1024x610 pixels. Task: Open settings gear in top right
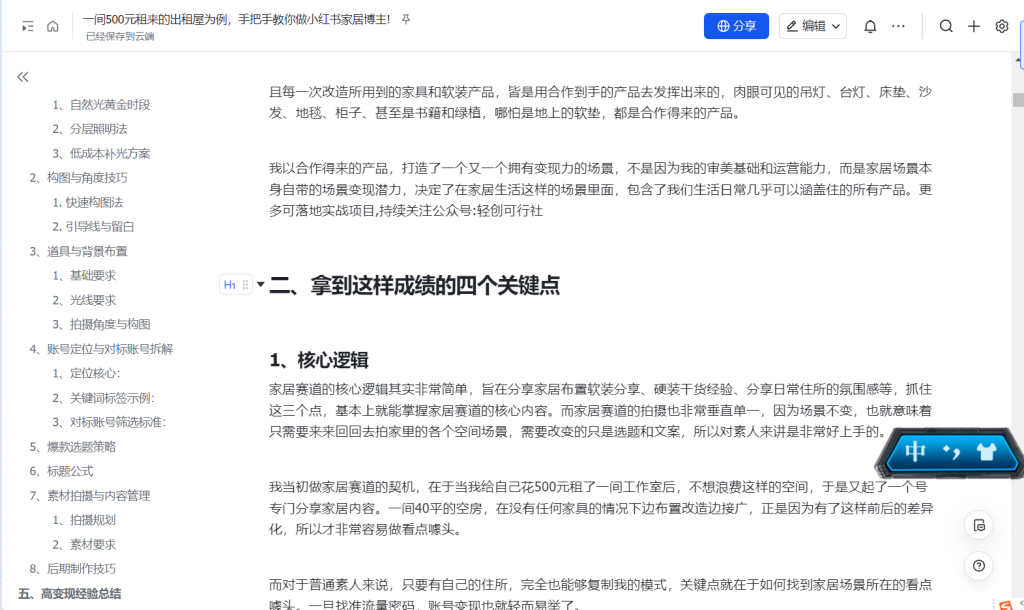click(1001, 26)
